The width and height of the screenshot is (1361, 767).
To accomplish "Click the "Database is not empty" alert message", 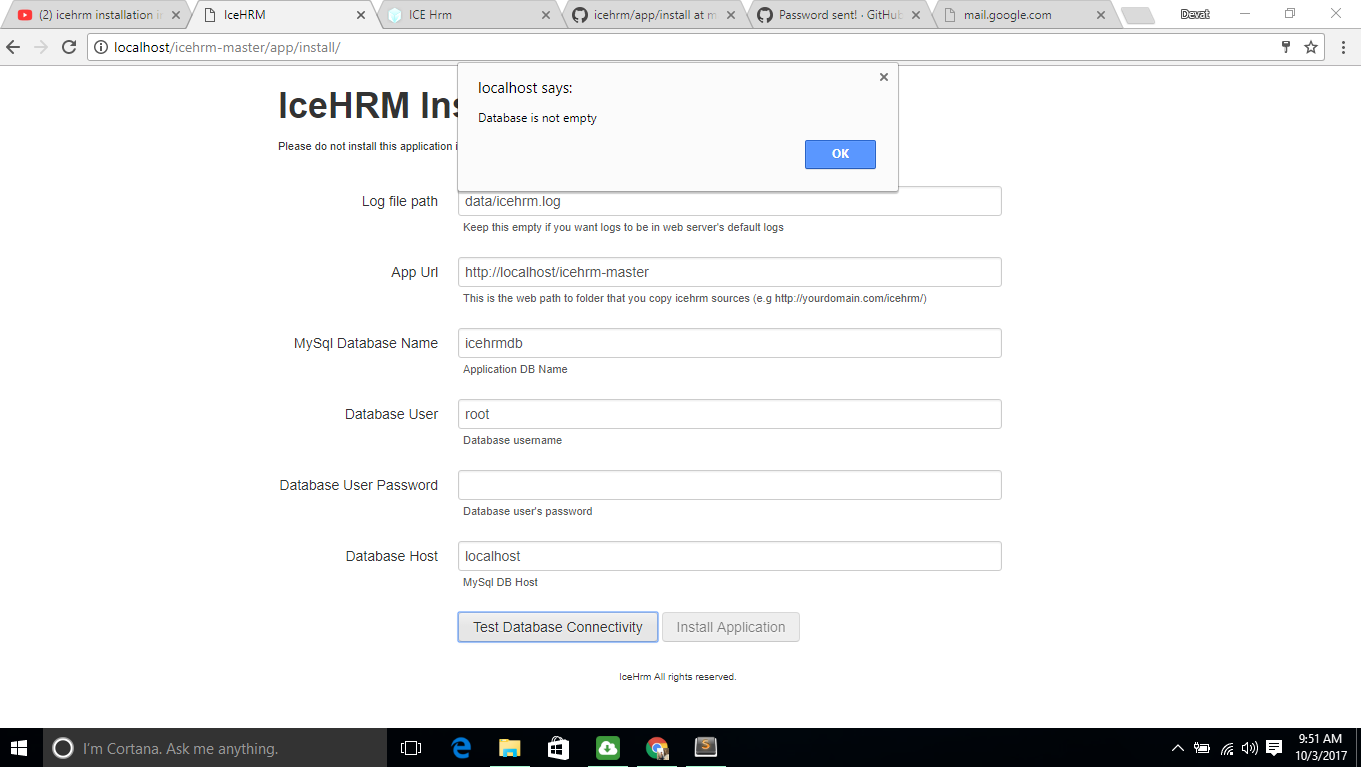I will pyautogui.click(x=537, y=118).
